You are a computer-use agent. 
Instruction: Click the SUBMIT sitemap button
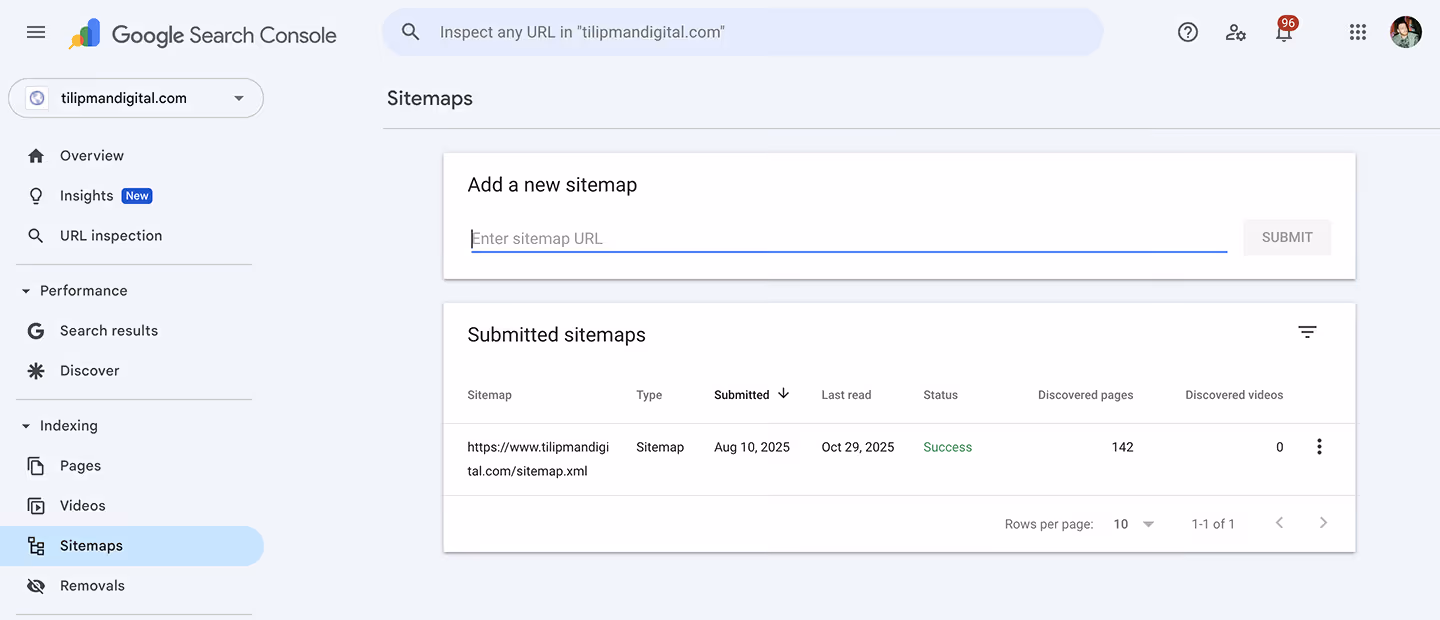[1286, 237]
